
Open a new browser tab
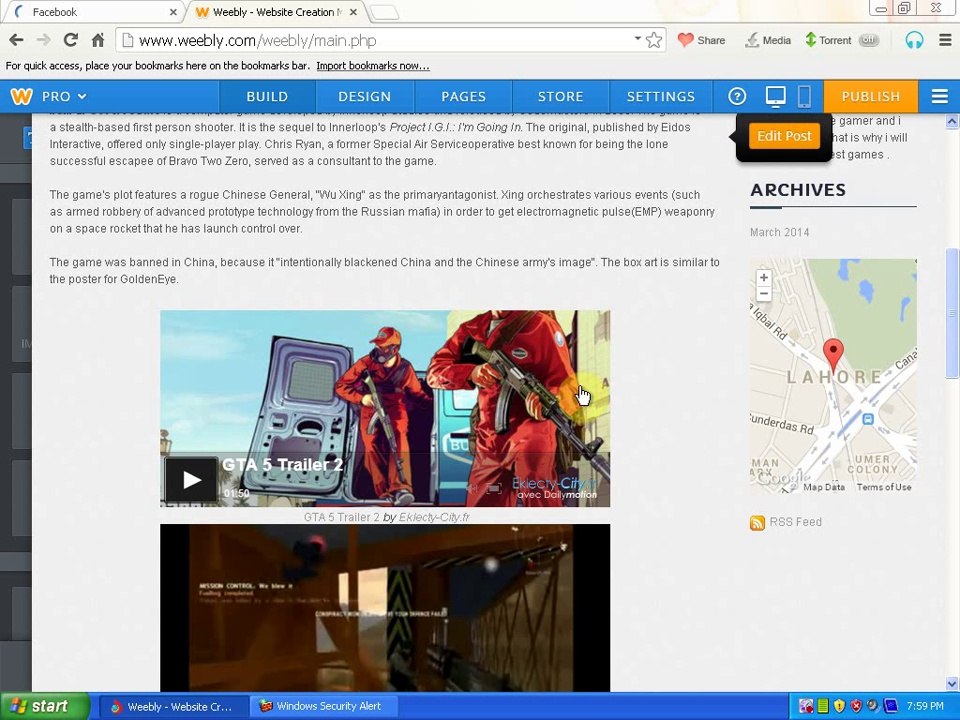(x=384, y=12)
